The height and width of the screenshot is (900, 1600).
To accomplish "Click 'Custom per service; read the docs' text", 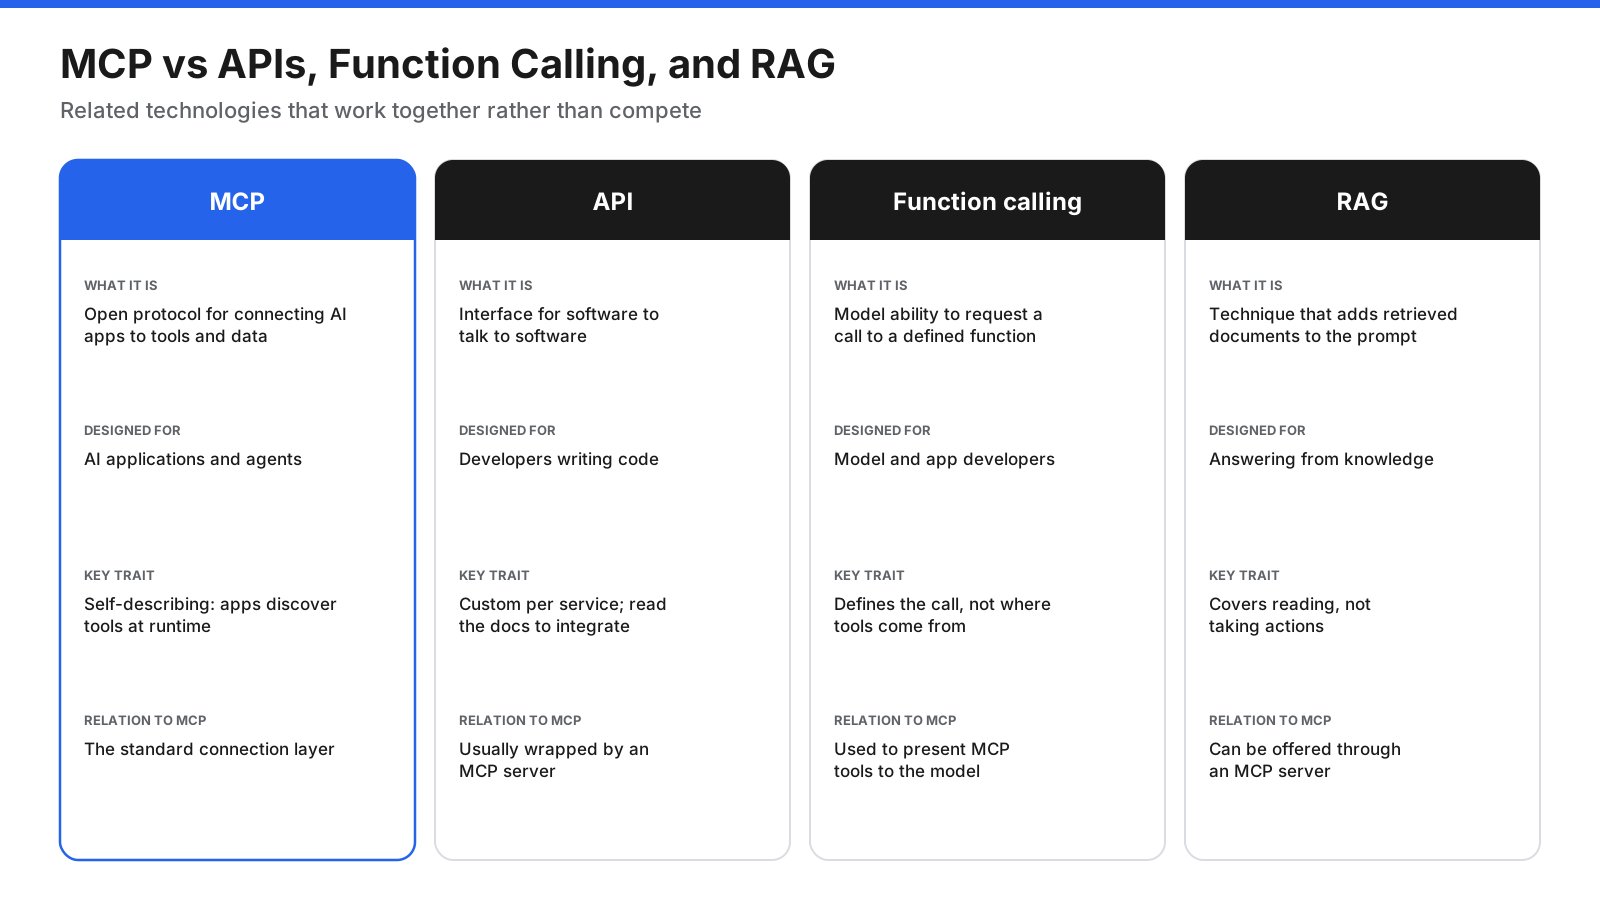I will [x=562, y=615].
